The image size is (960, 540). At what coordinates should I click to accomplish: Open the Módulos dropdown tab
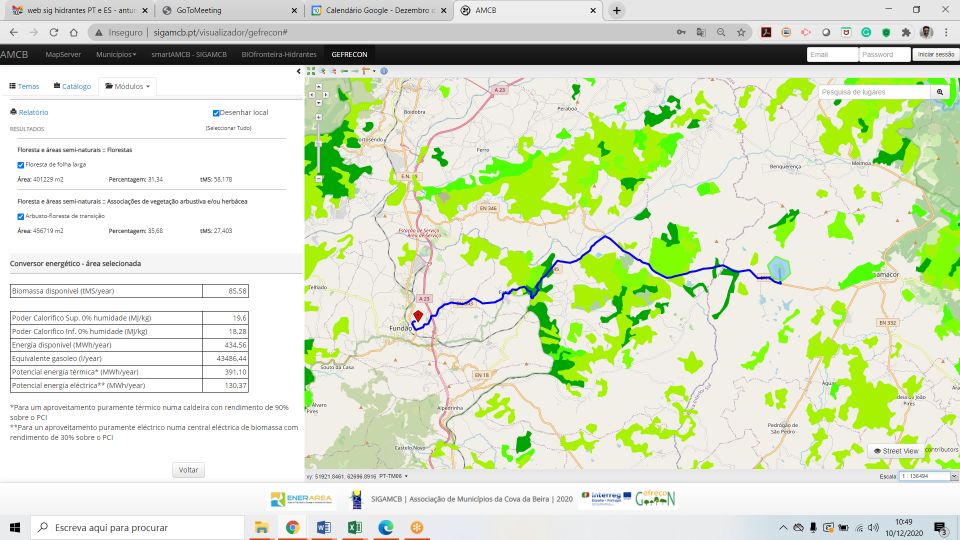coord(128,87)
